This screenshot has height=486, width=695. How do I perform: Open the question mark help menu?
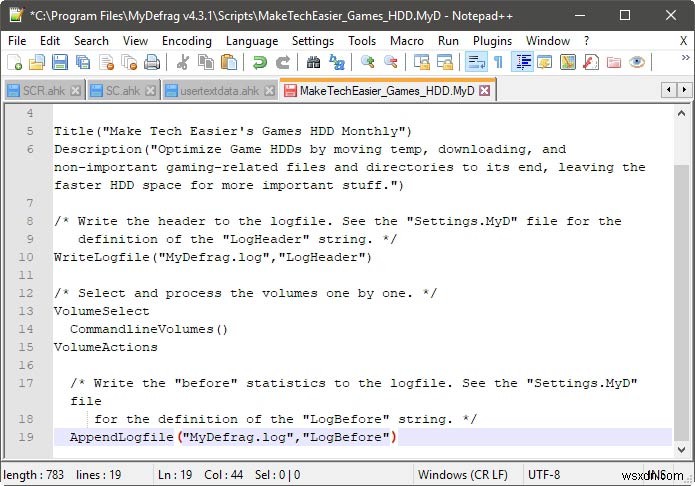click(587, 41)
